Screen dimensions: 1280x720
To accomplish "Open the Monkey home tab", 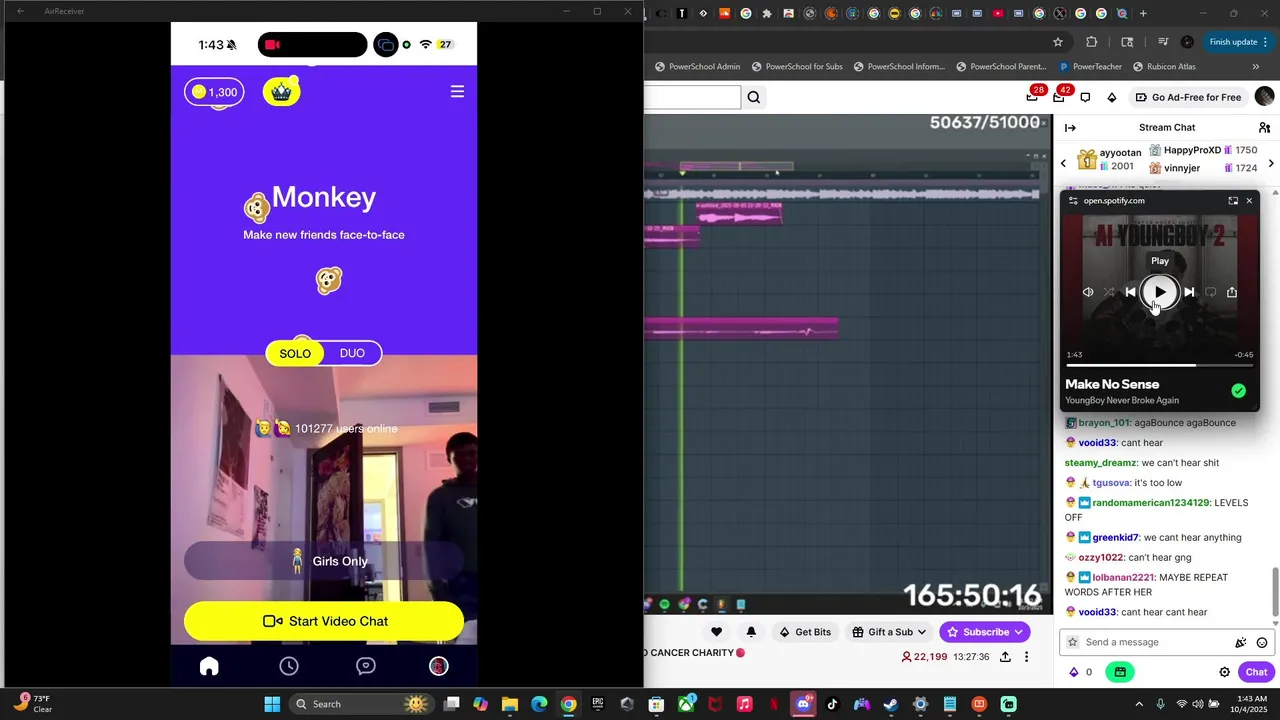I will 209,666.
